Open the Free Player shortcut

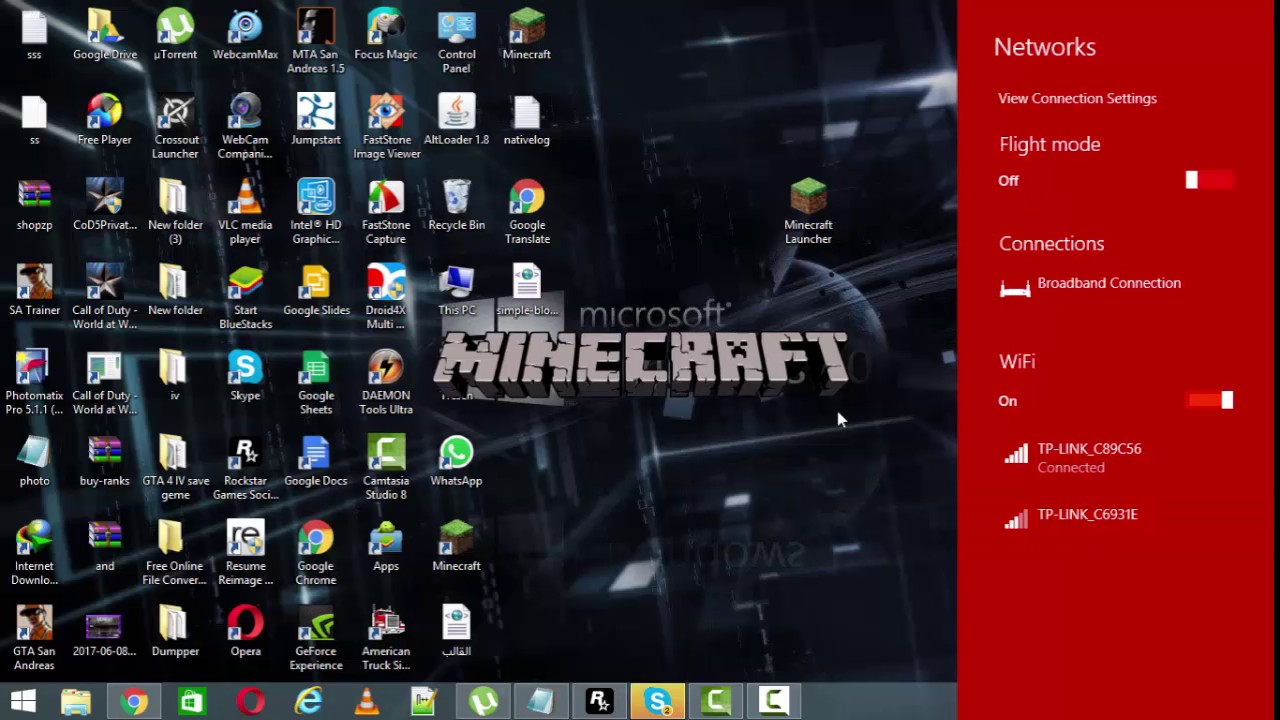[x=105, y=120]
